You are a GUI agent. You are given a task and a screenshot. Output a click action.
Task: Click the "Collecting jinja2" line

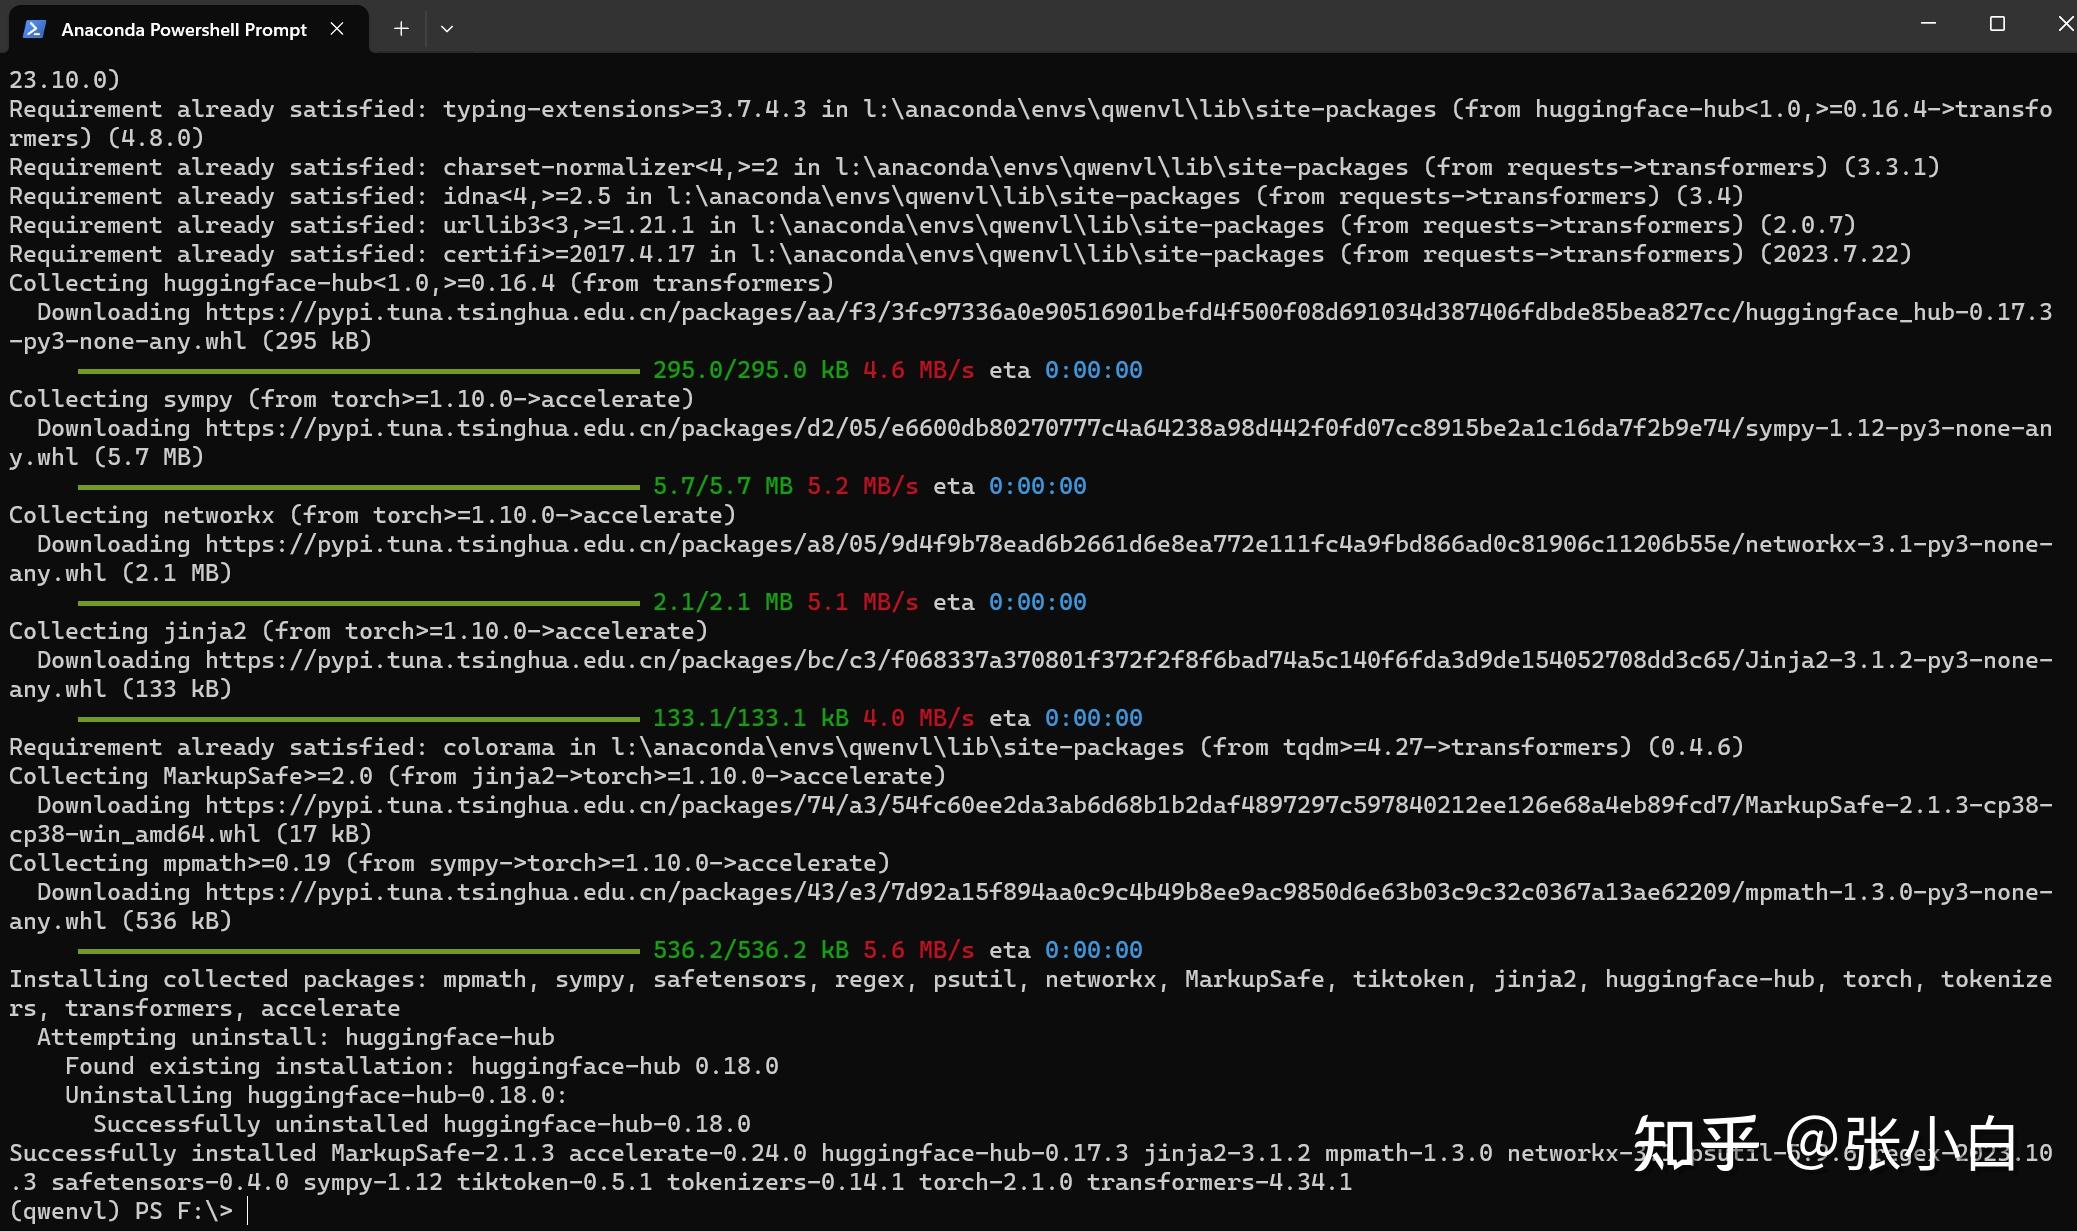[358, 632]
